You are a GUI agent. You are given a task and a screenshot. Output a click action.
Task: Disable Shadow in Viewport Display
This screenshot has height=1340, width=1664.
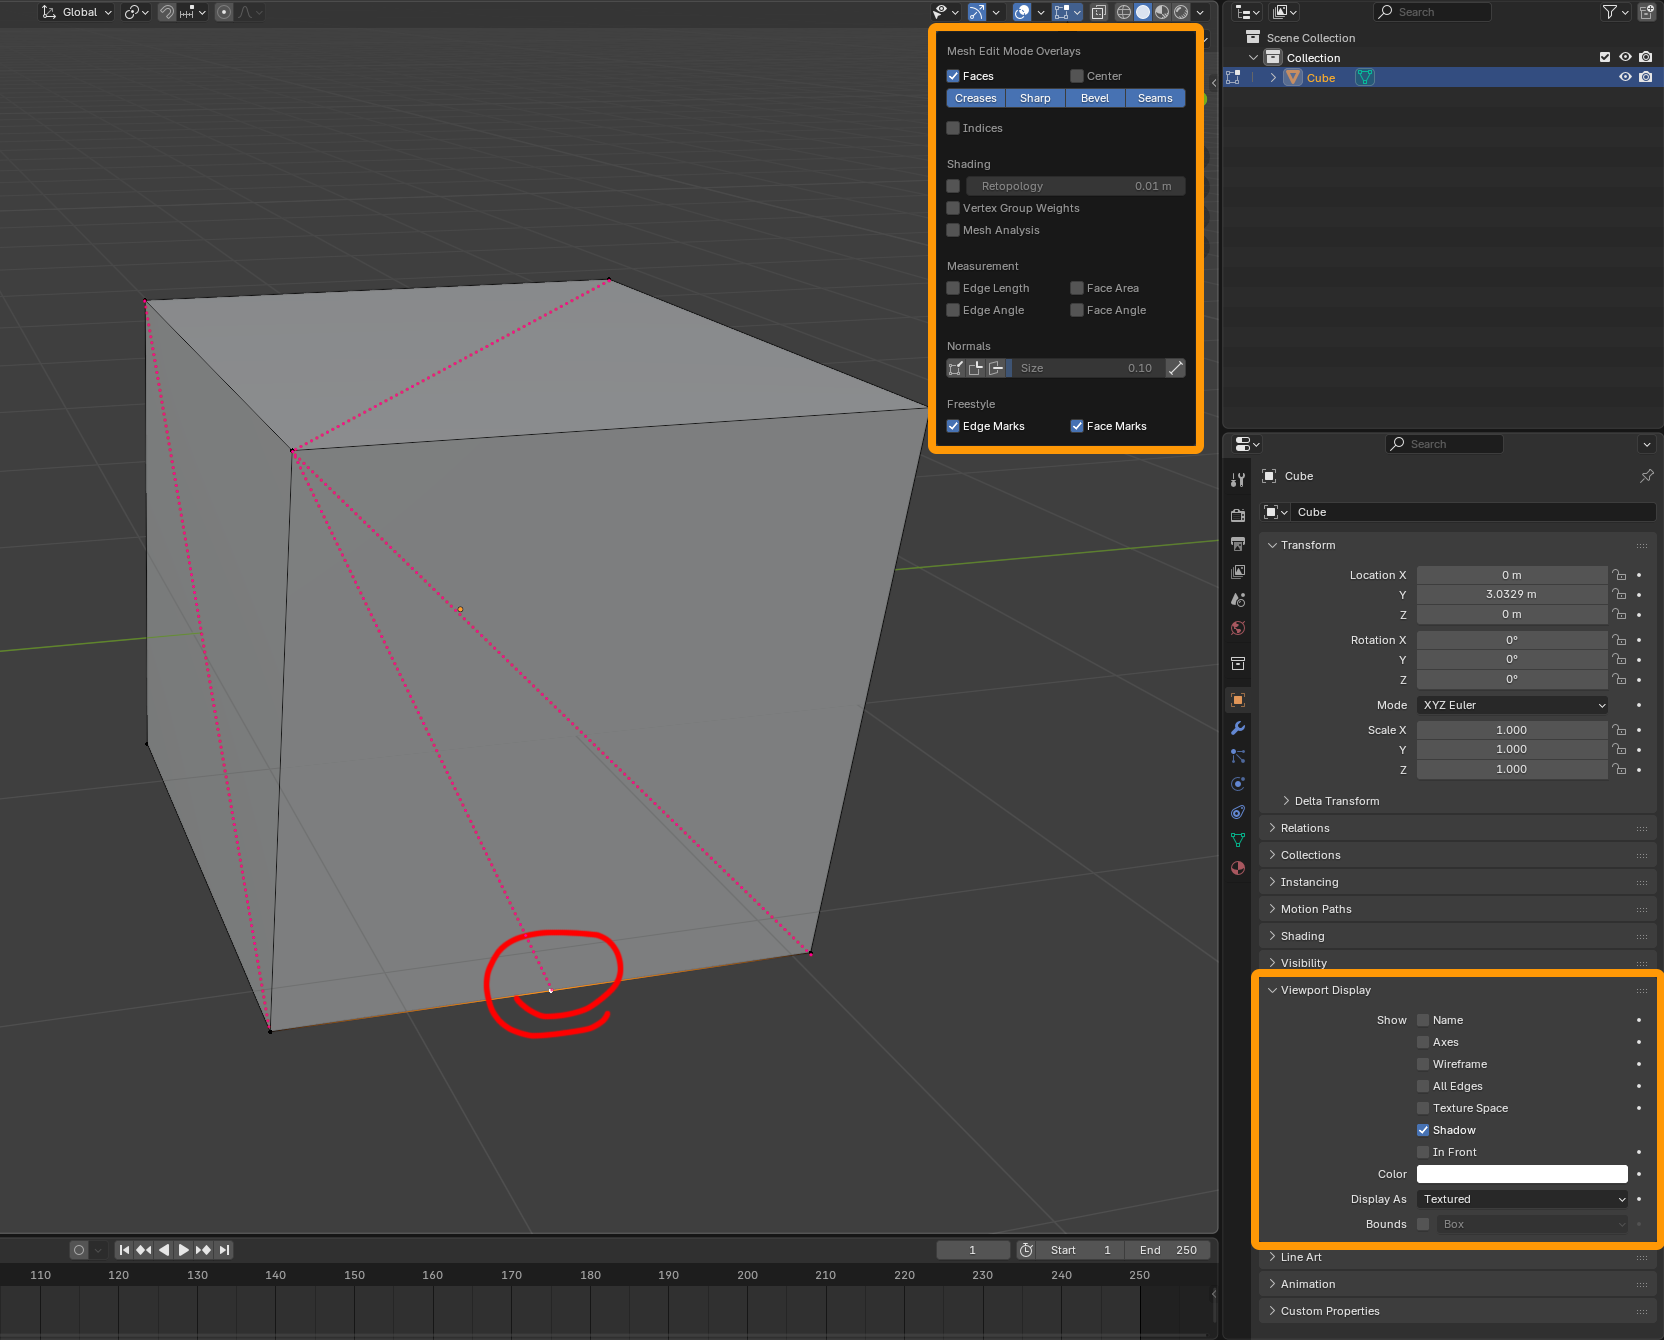[x=1423, y=1130]
